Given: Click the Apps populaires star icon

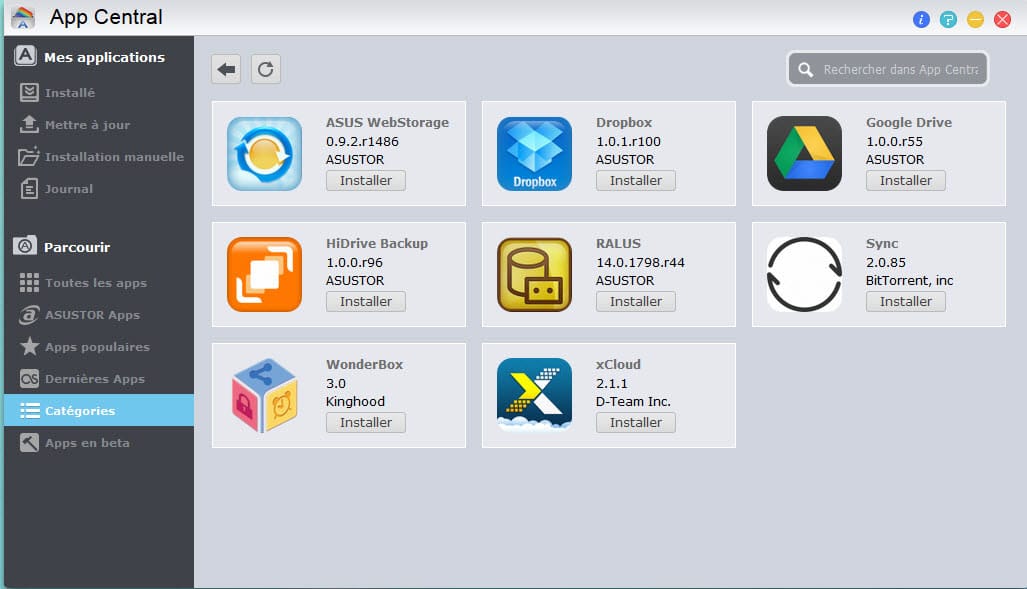Looking at the screenshot, I should pos(29,346).
